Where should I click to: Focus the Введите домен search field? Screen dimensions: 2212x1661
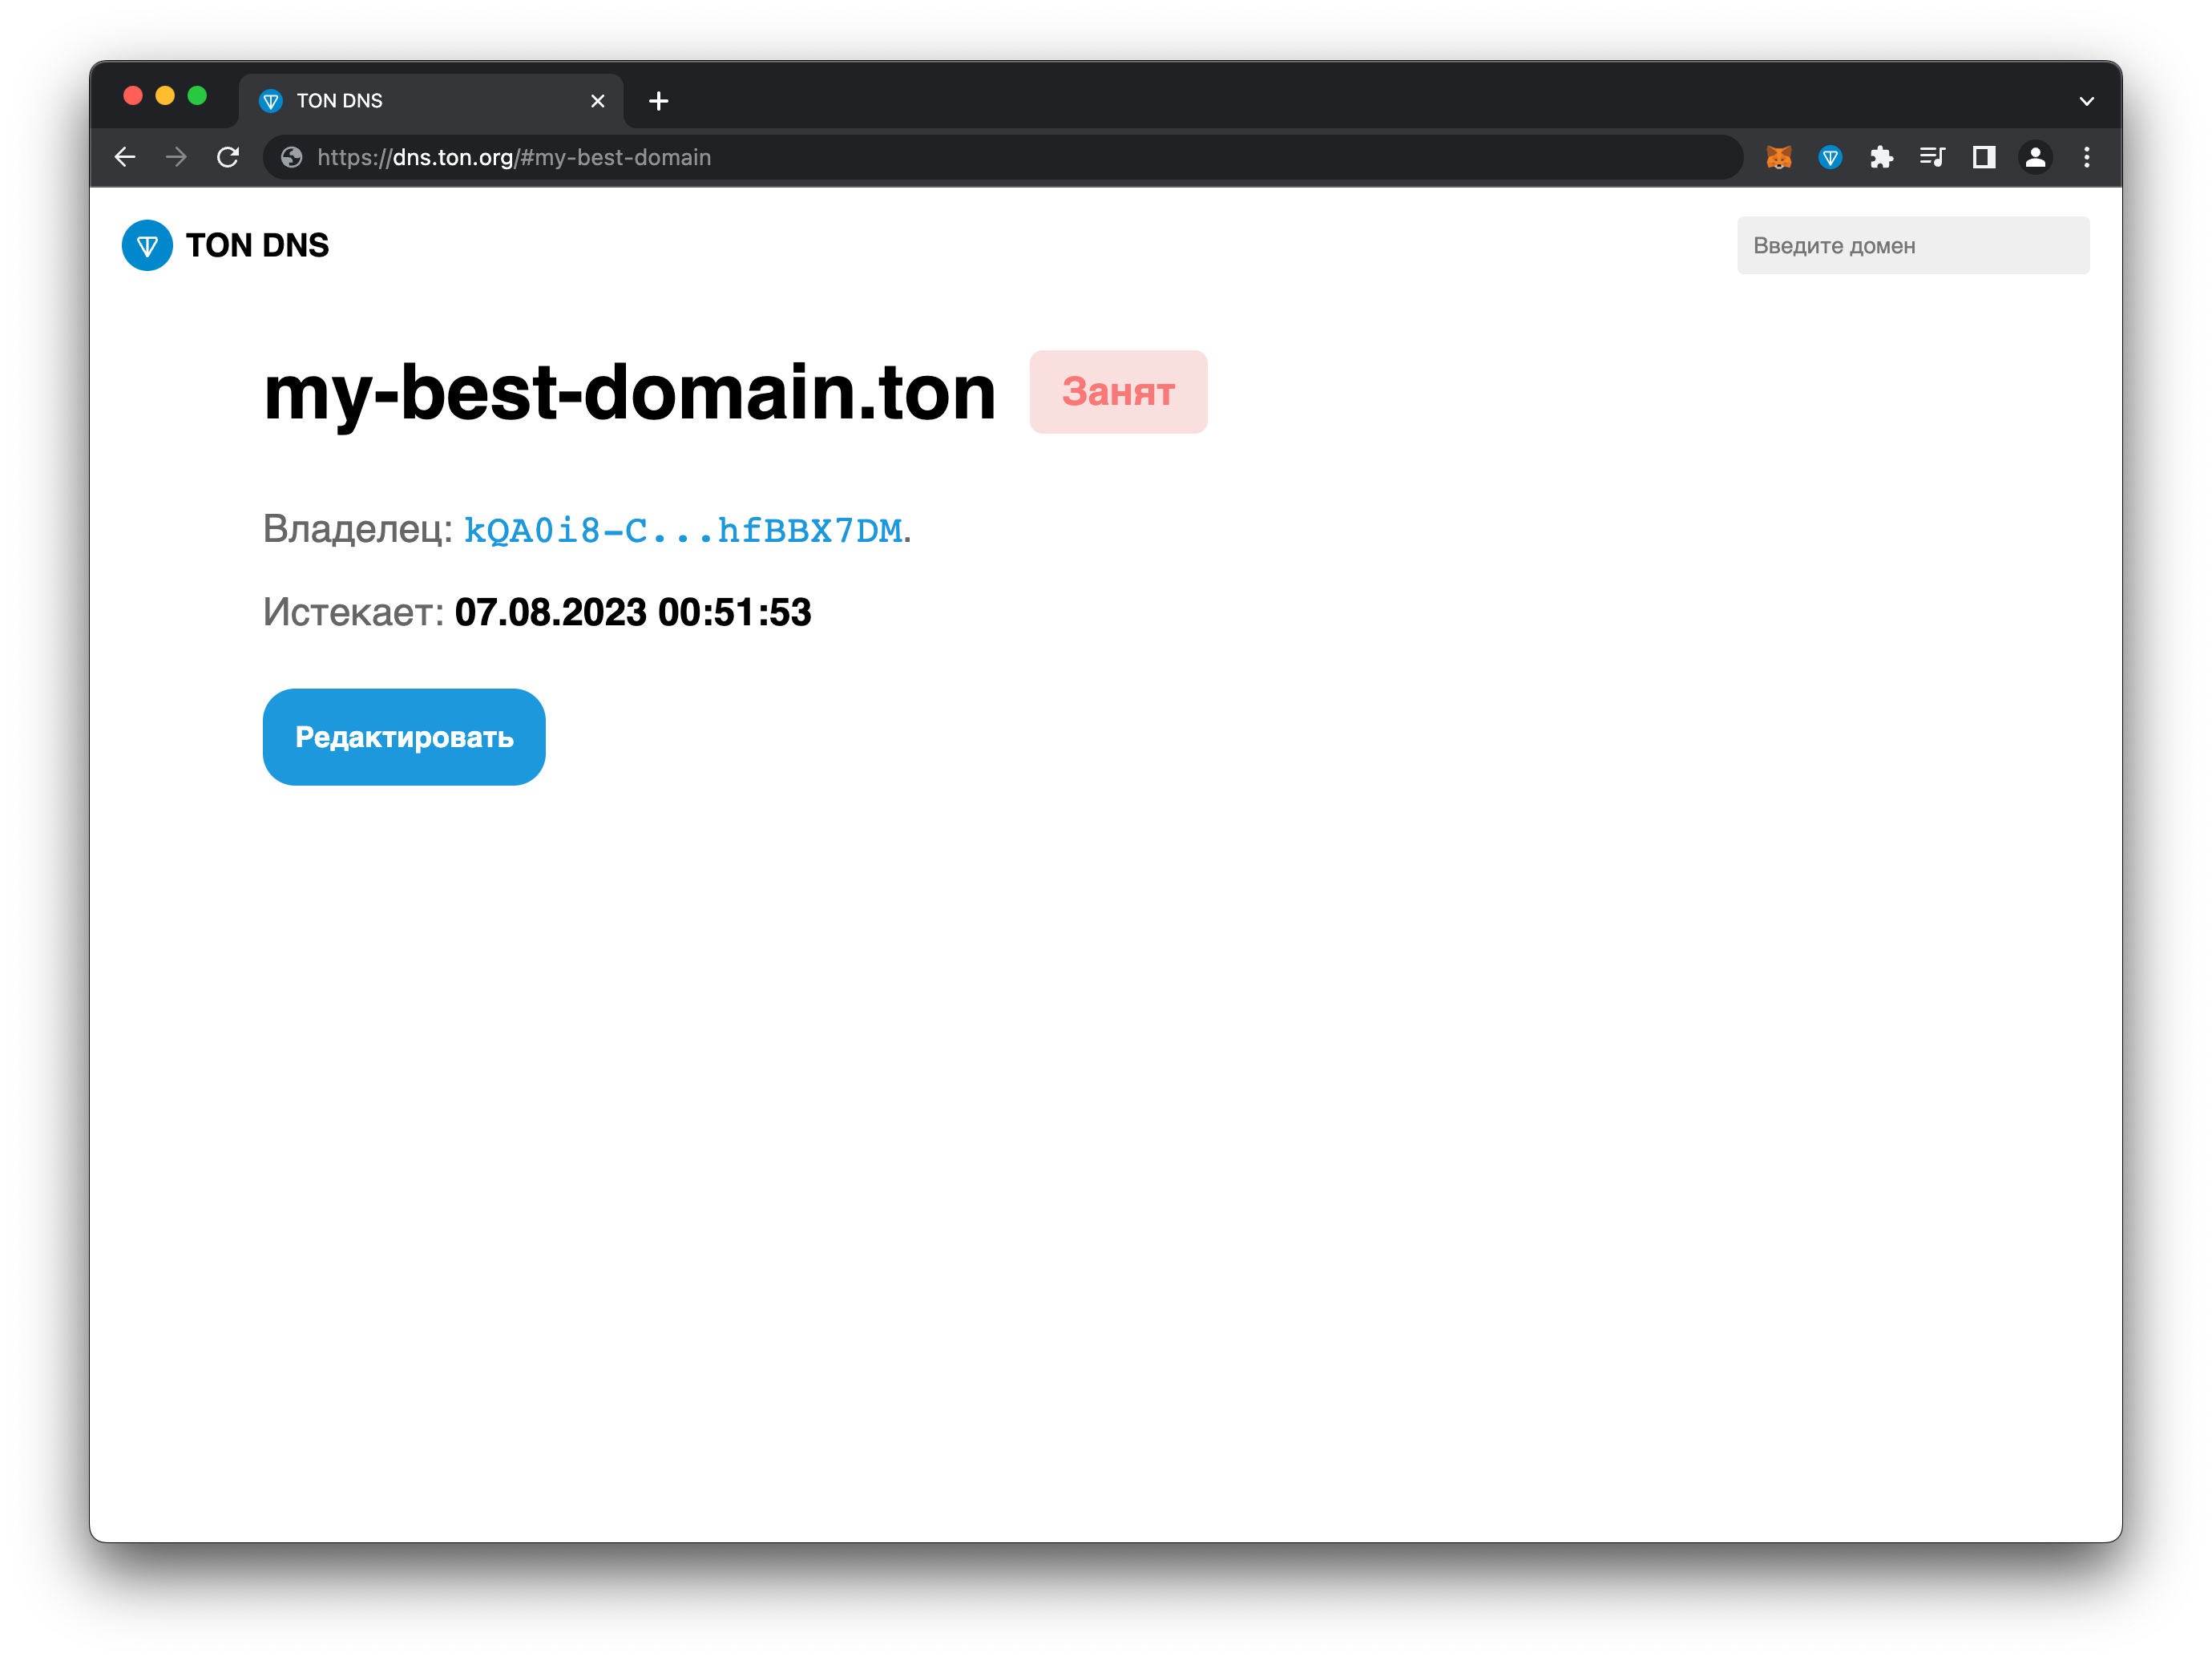pos(1913,245)
